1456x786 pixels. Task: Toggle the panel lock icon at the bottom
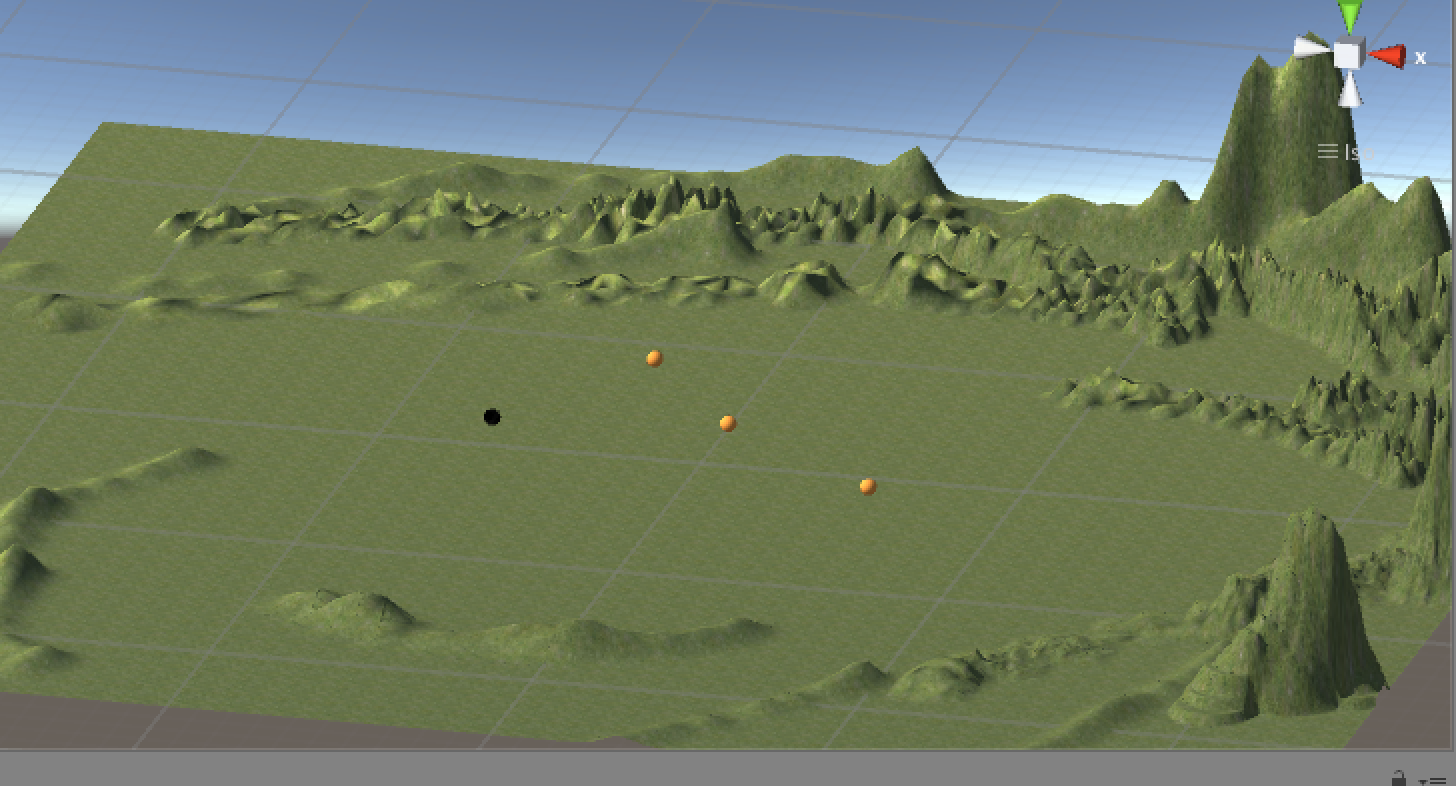pos(1399,778)
